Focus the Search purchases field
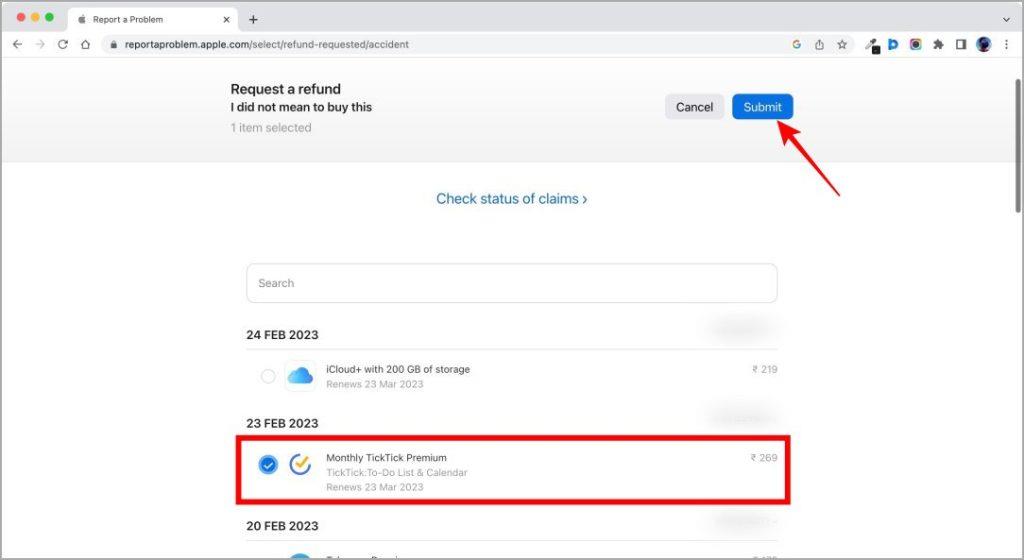Screen dimensions: 1024x560 click(511, 283)
